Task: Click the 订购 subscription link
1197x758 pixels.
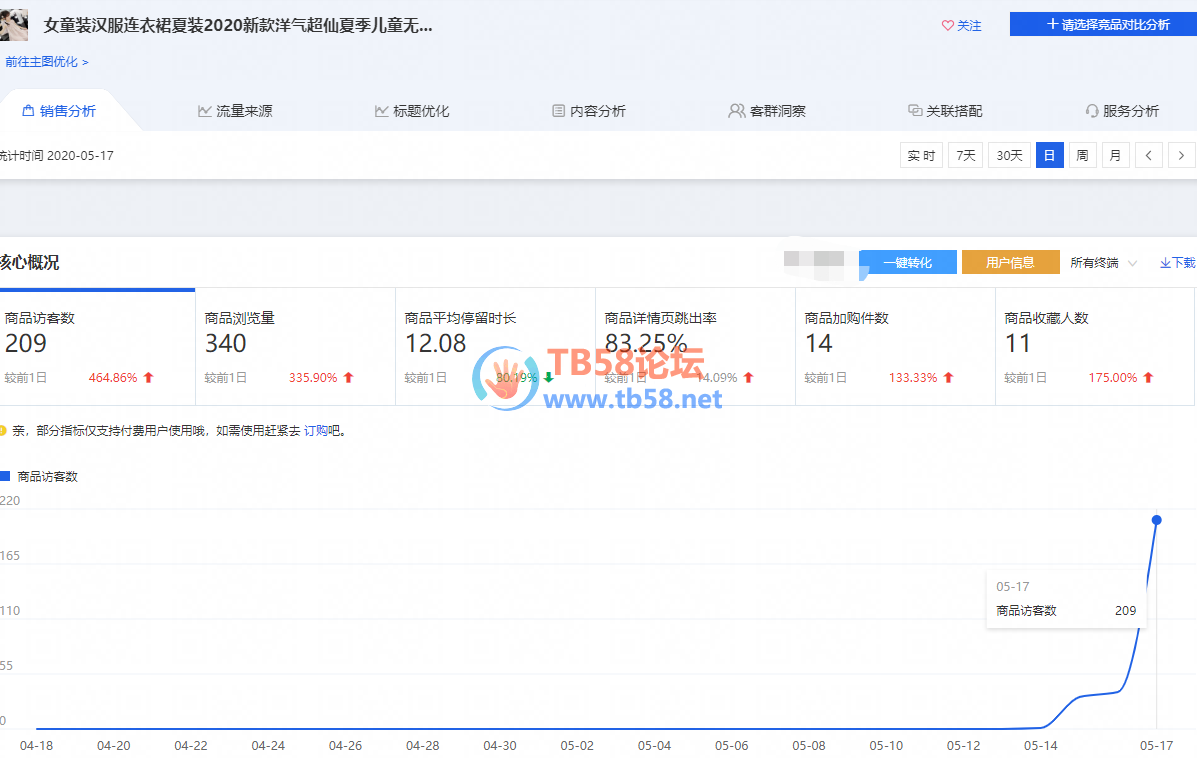Action: click(316, 431)
